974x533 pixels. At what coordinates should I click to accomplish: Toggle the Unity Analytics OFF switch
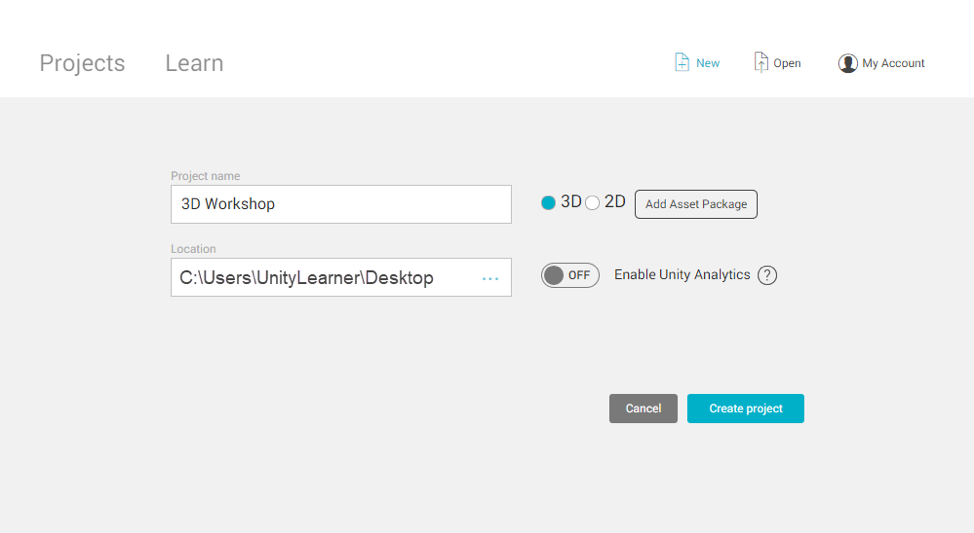coord(570,275)
